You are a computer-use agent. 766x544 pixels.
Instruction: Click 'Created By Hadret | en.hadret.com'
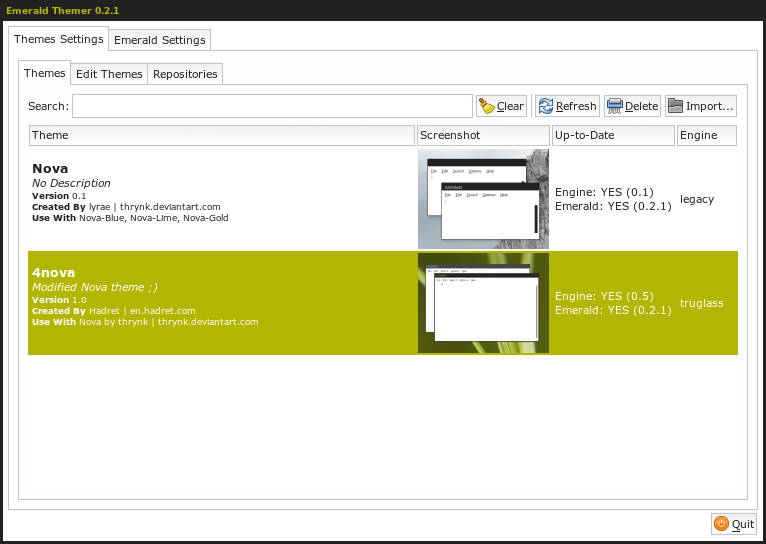click(114, 311)
